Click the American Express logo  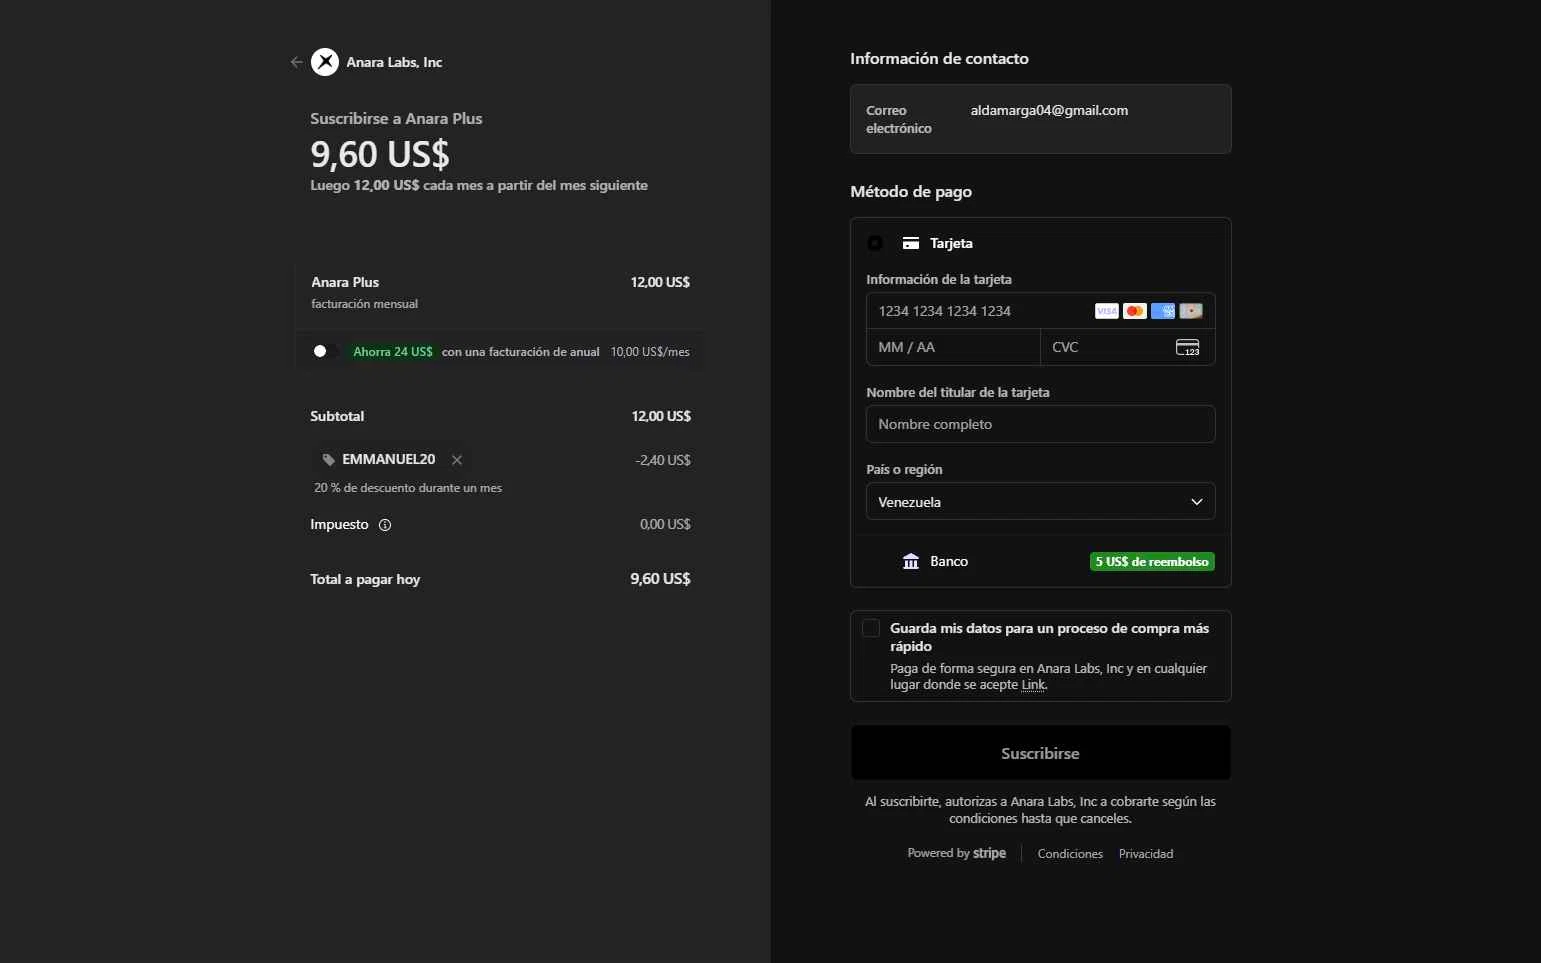pos(1162,311)
